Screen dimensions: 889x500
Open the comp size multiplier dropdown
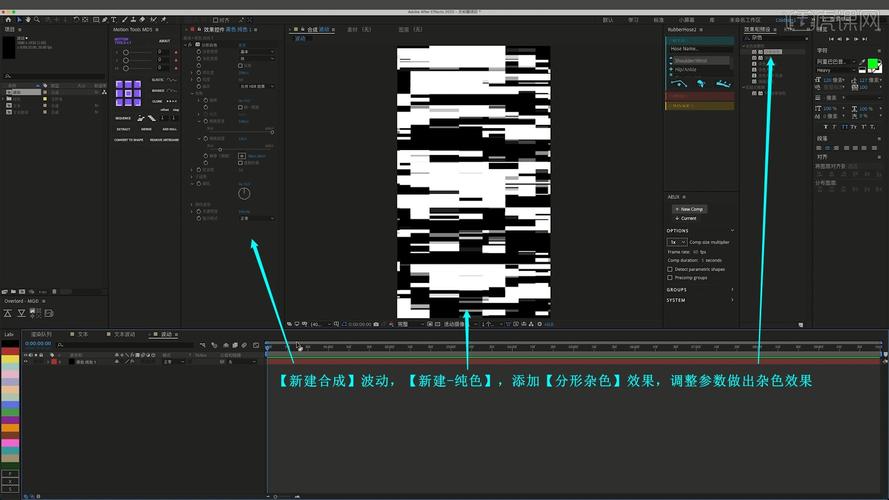(677, 242)
